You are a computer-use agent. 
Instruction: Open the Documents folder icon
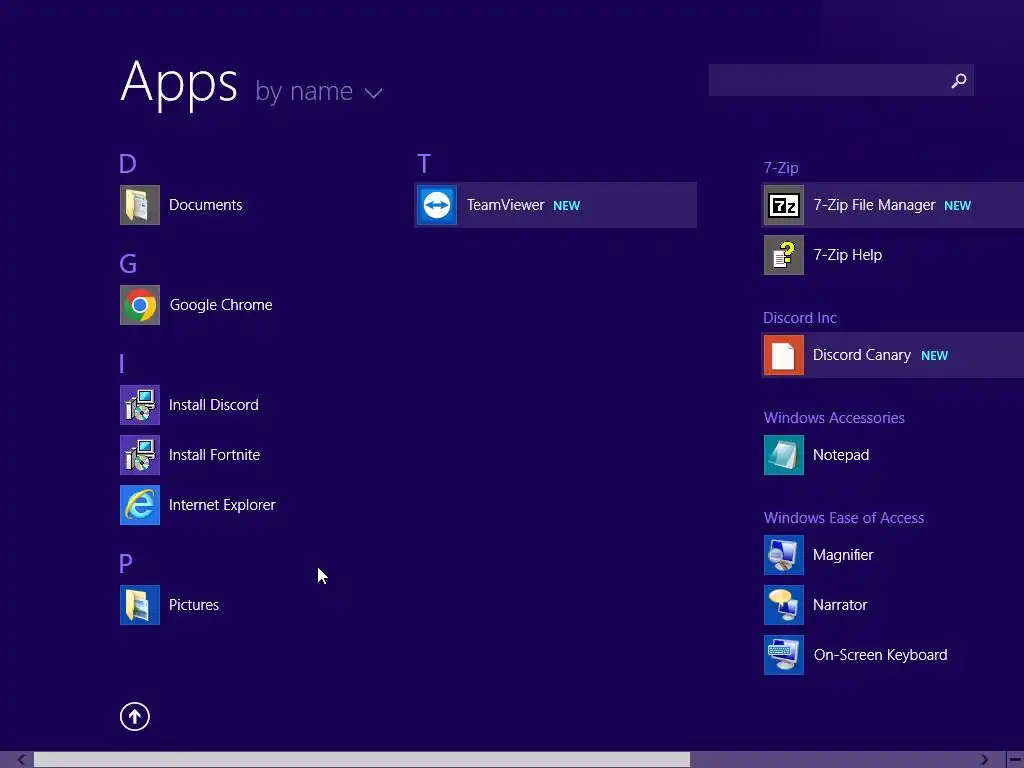[x=140, y=205]
